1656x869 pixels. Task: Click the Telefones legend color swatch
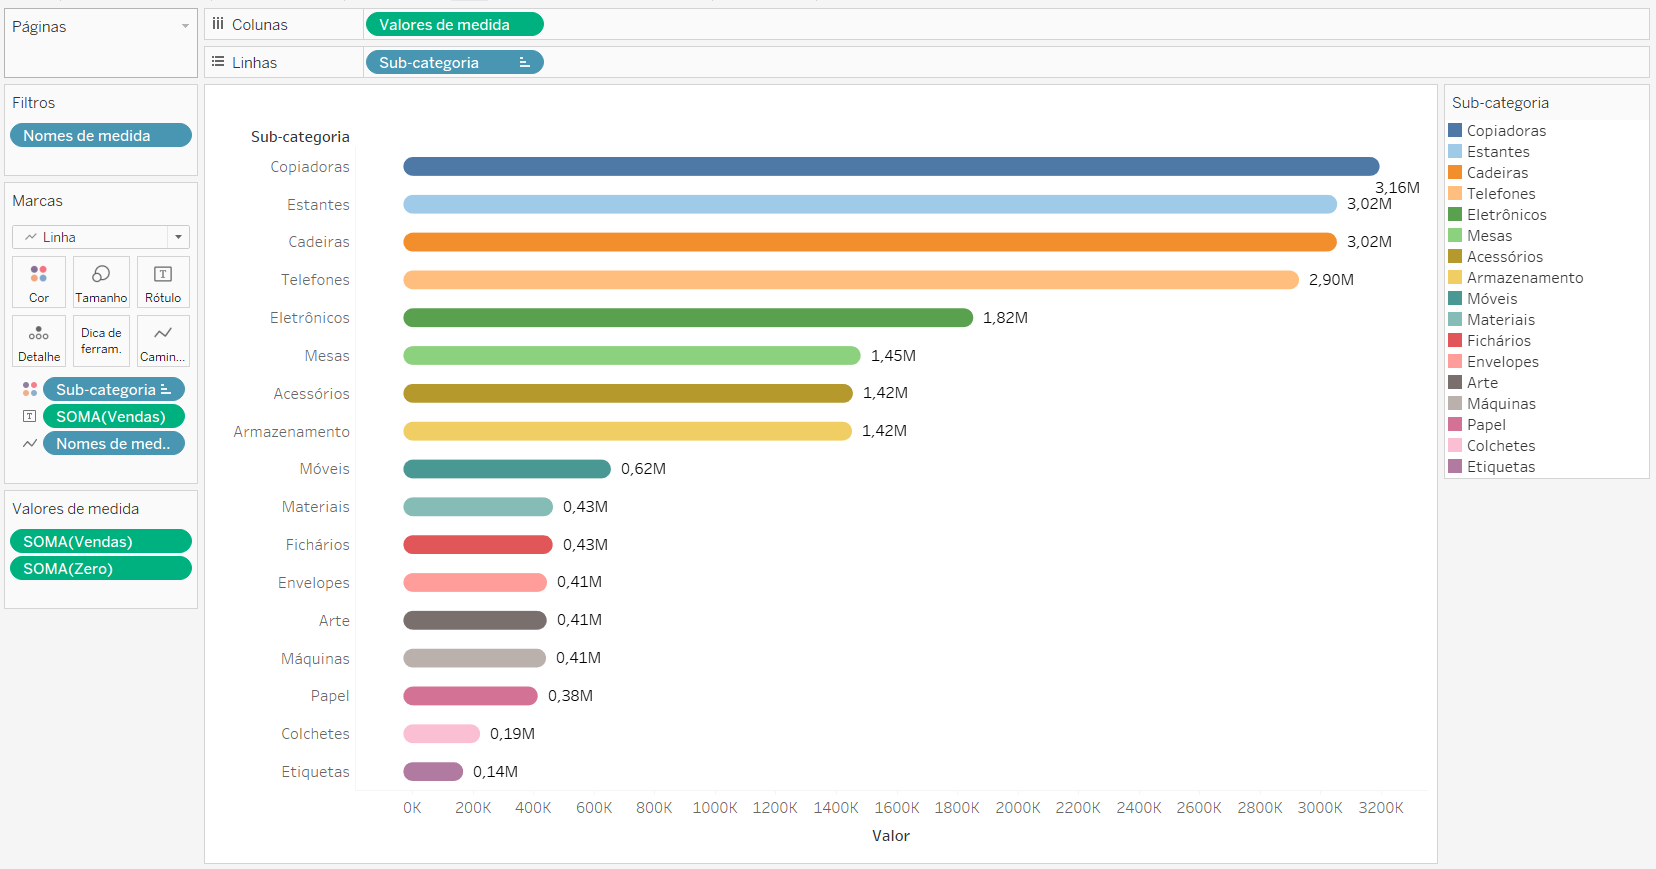tap(1455, 193)
